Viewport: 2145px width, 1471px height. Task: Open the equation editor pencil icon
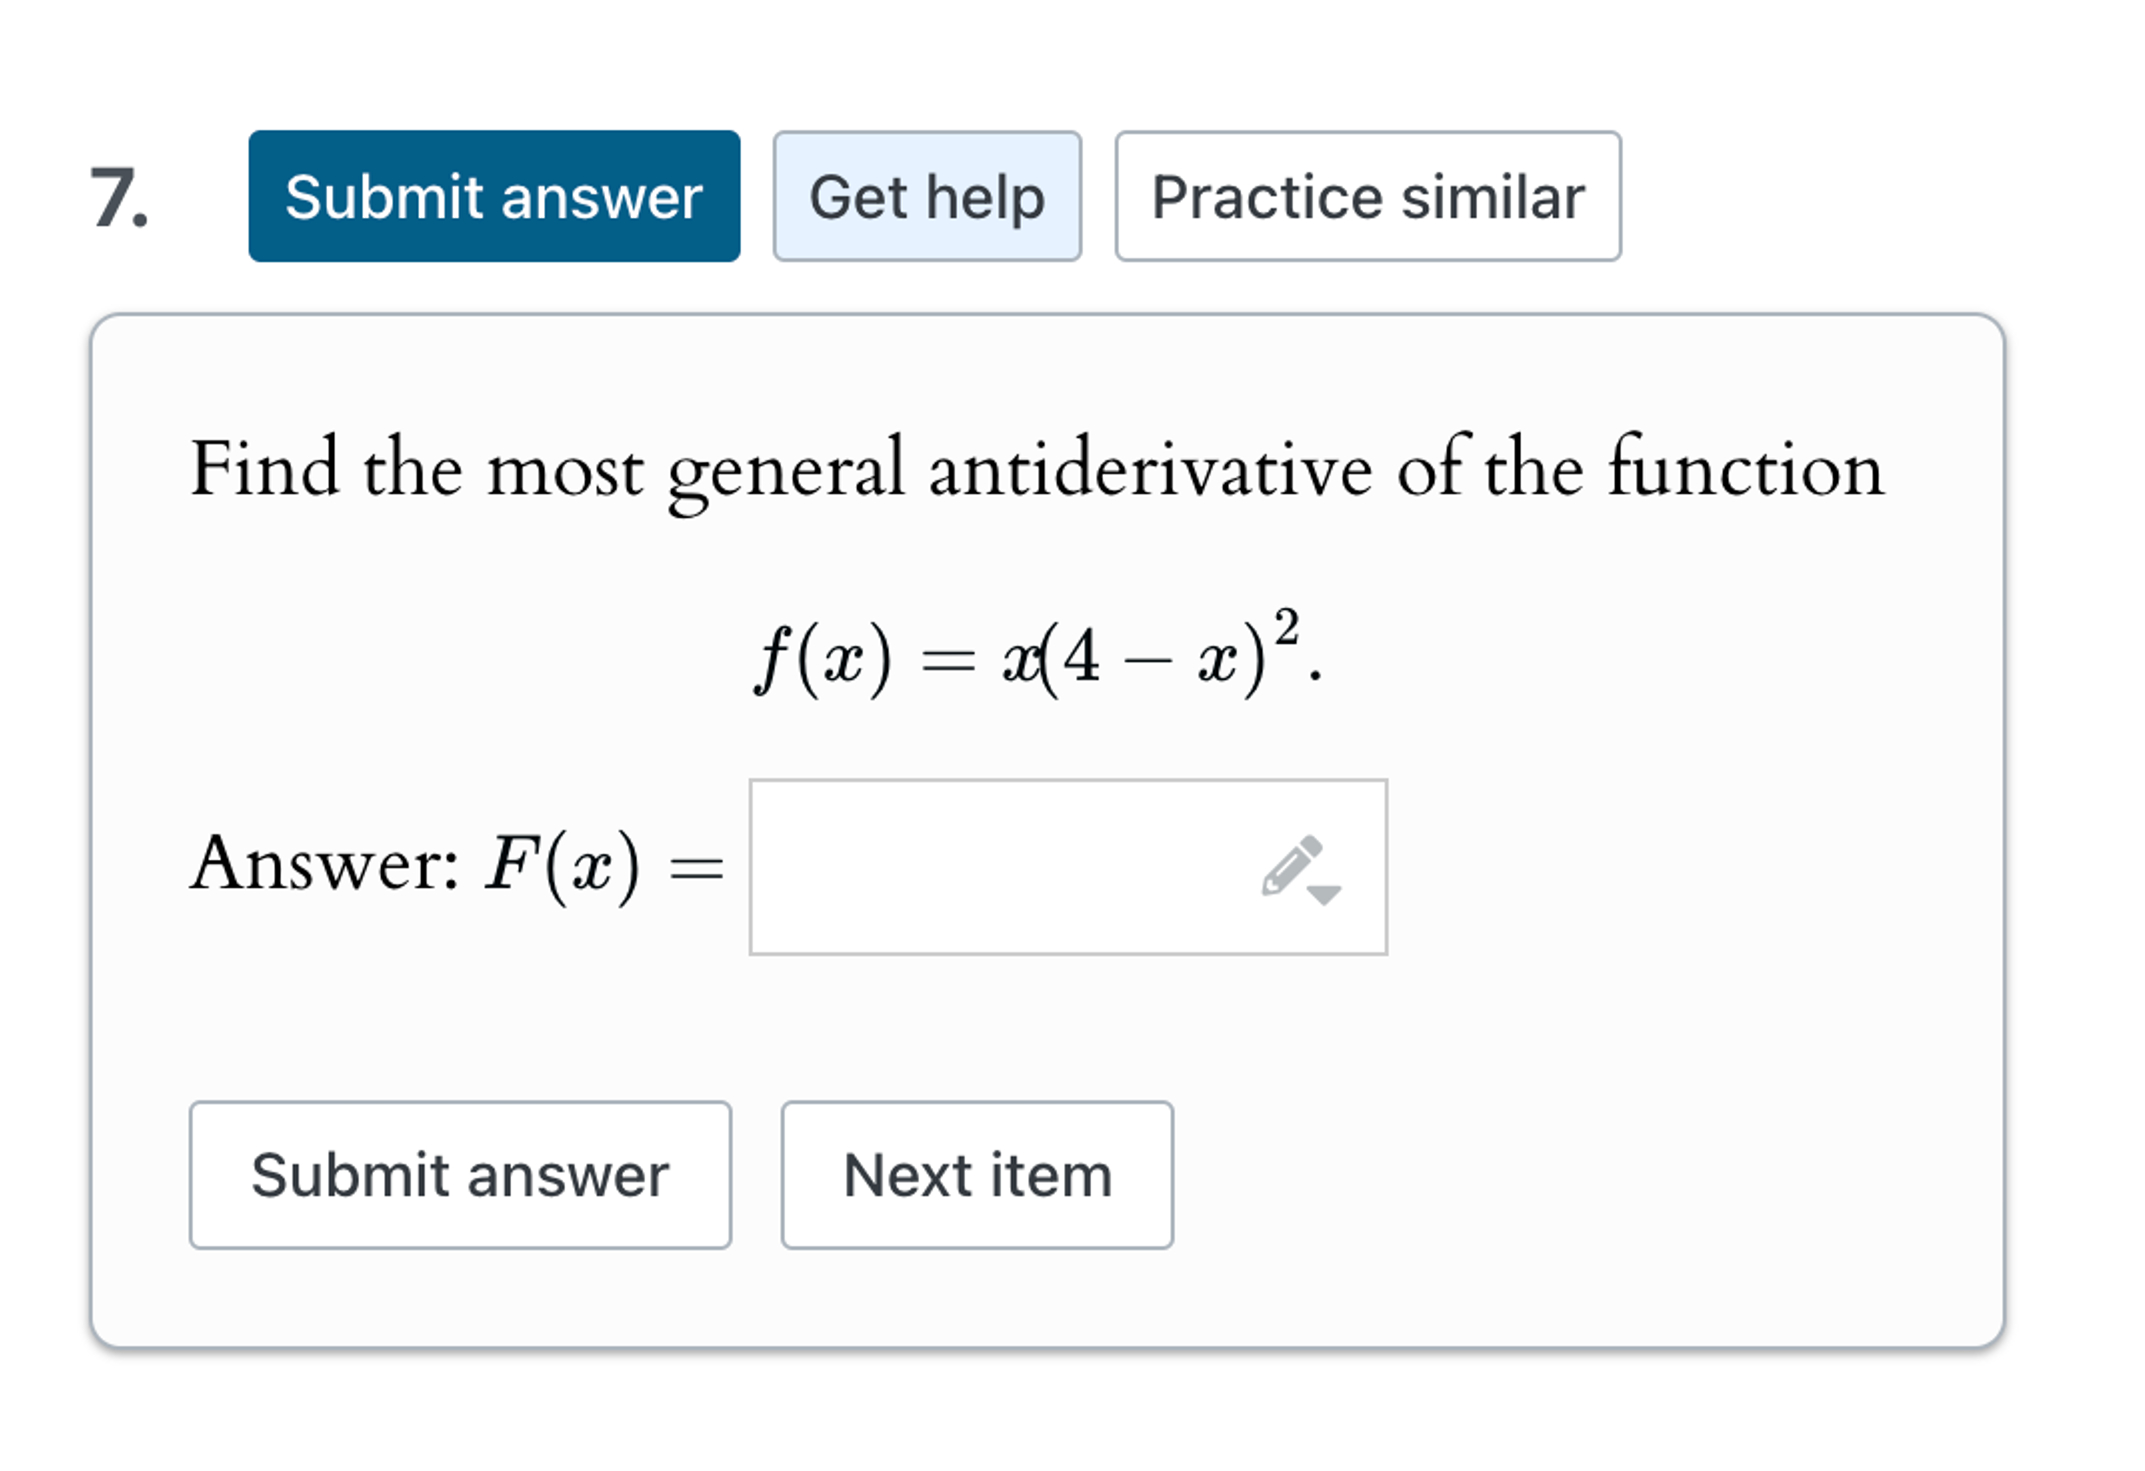(x=1292, y=864)
